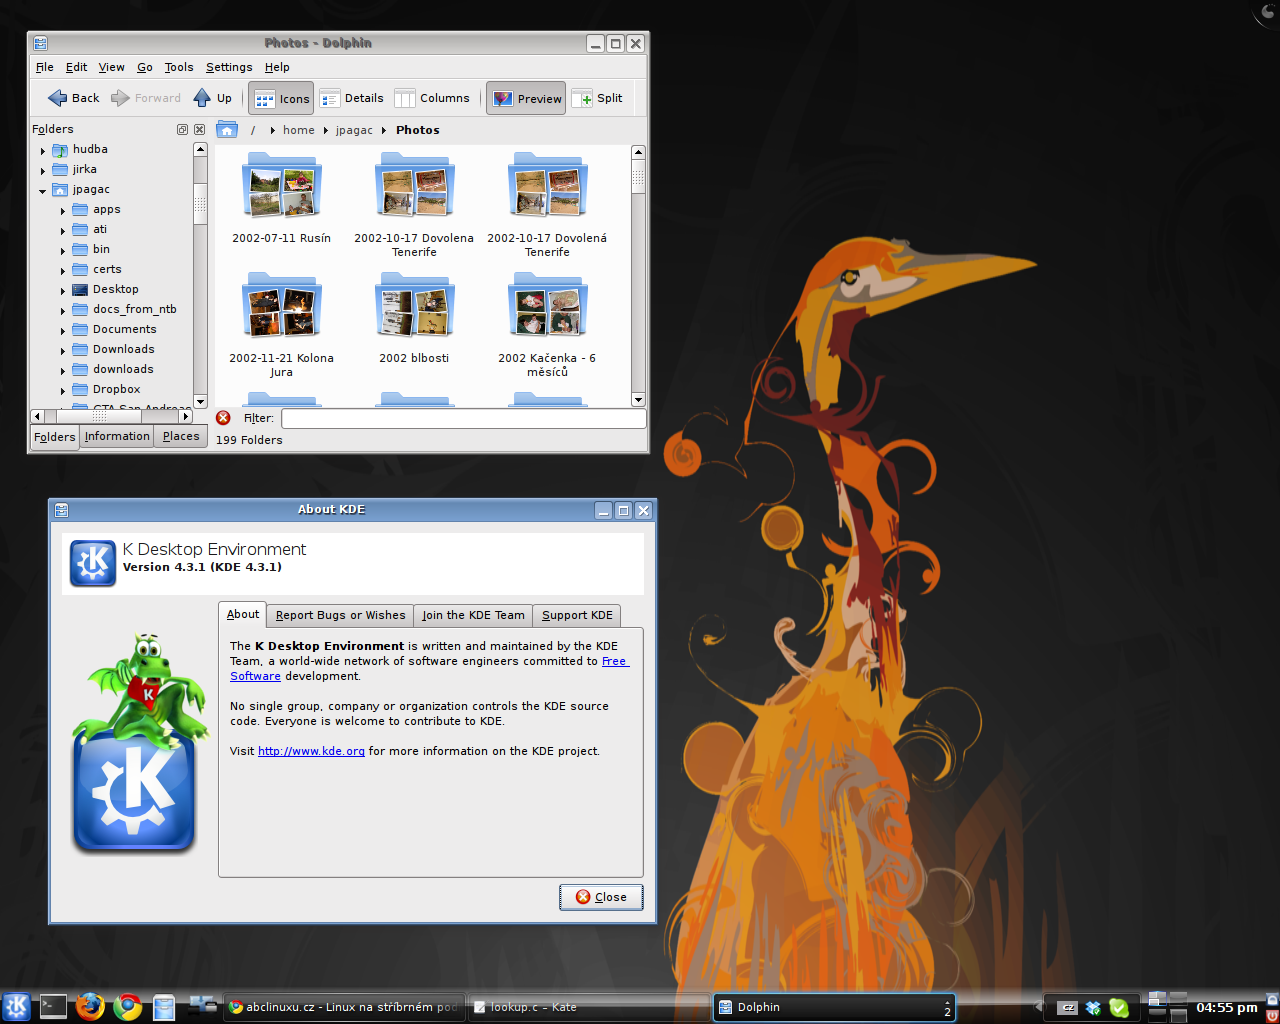This screenshot has height=1024, width=1280.
Task: Click the Dropbox tray icon
Action: 1093,1008
